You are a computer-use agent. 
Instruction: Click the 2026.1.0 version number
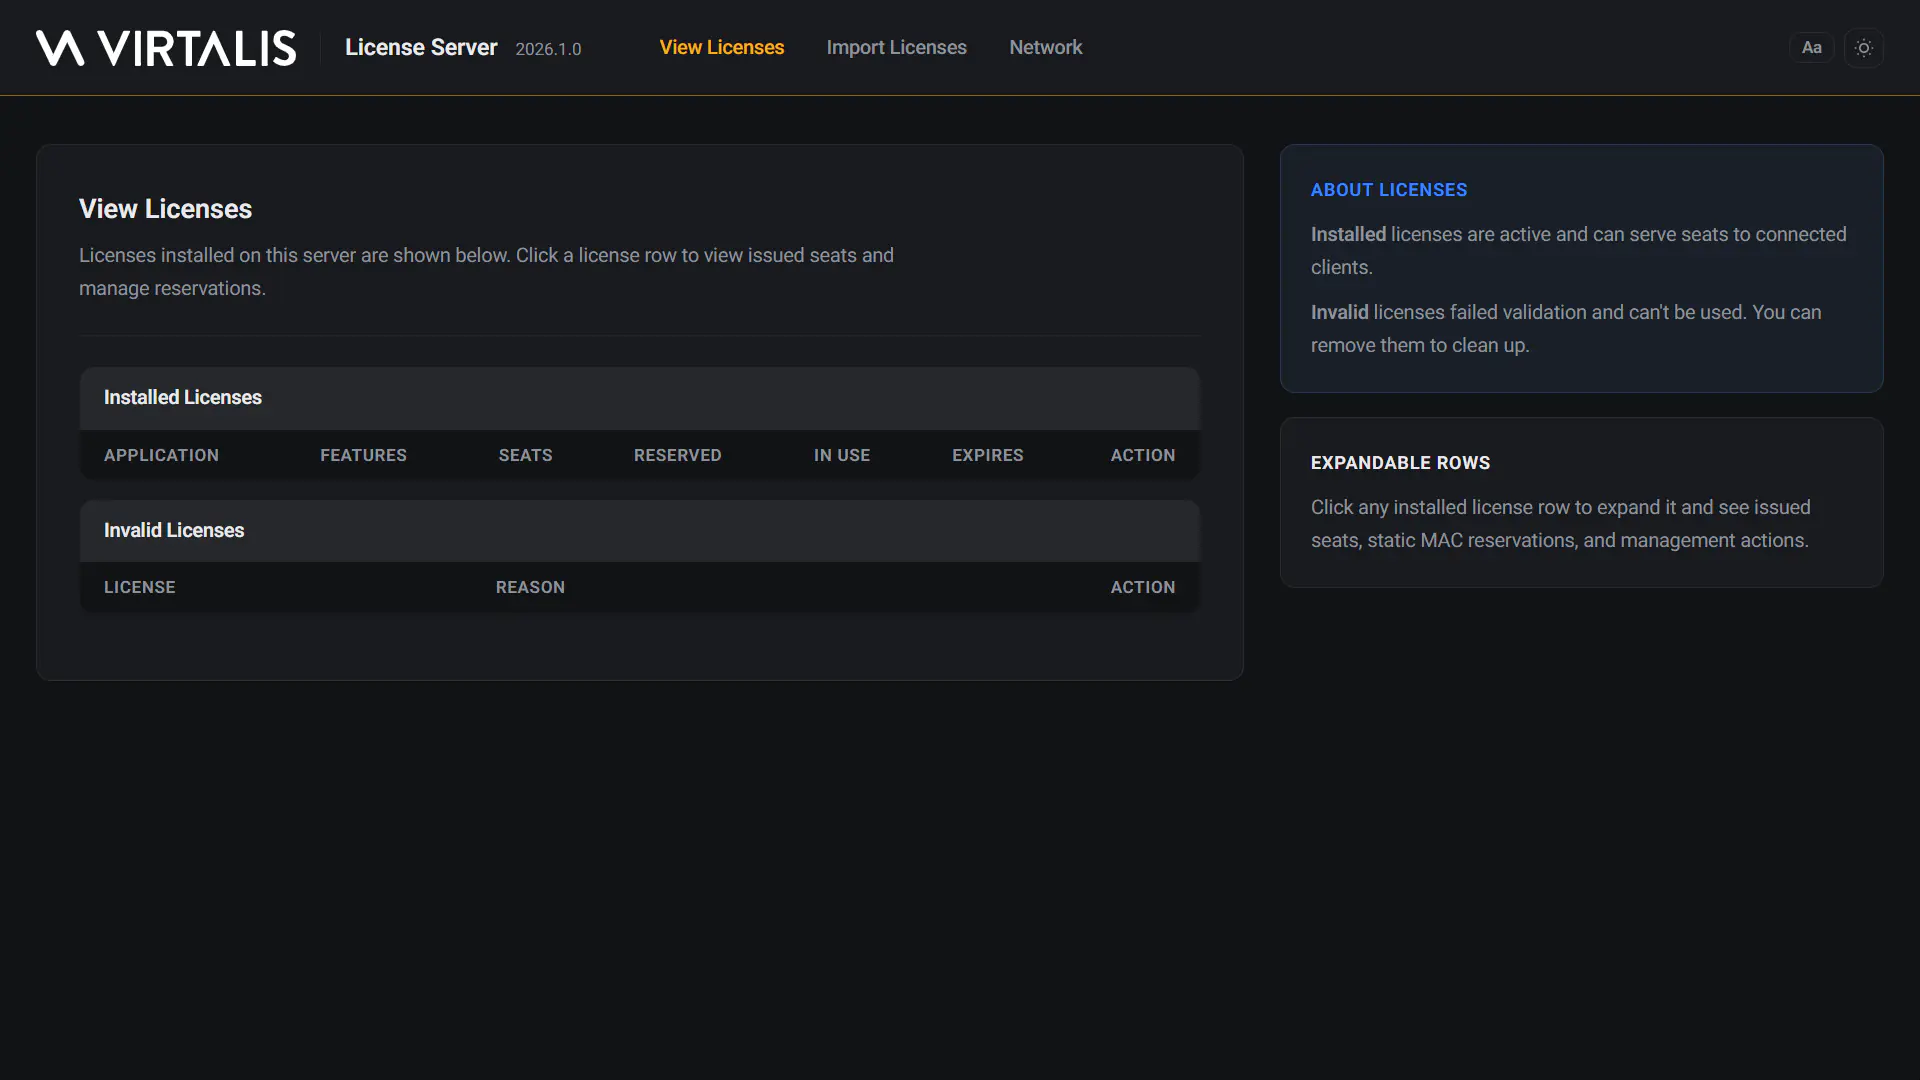(548, 49)
